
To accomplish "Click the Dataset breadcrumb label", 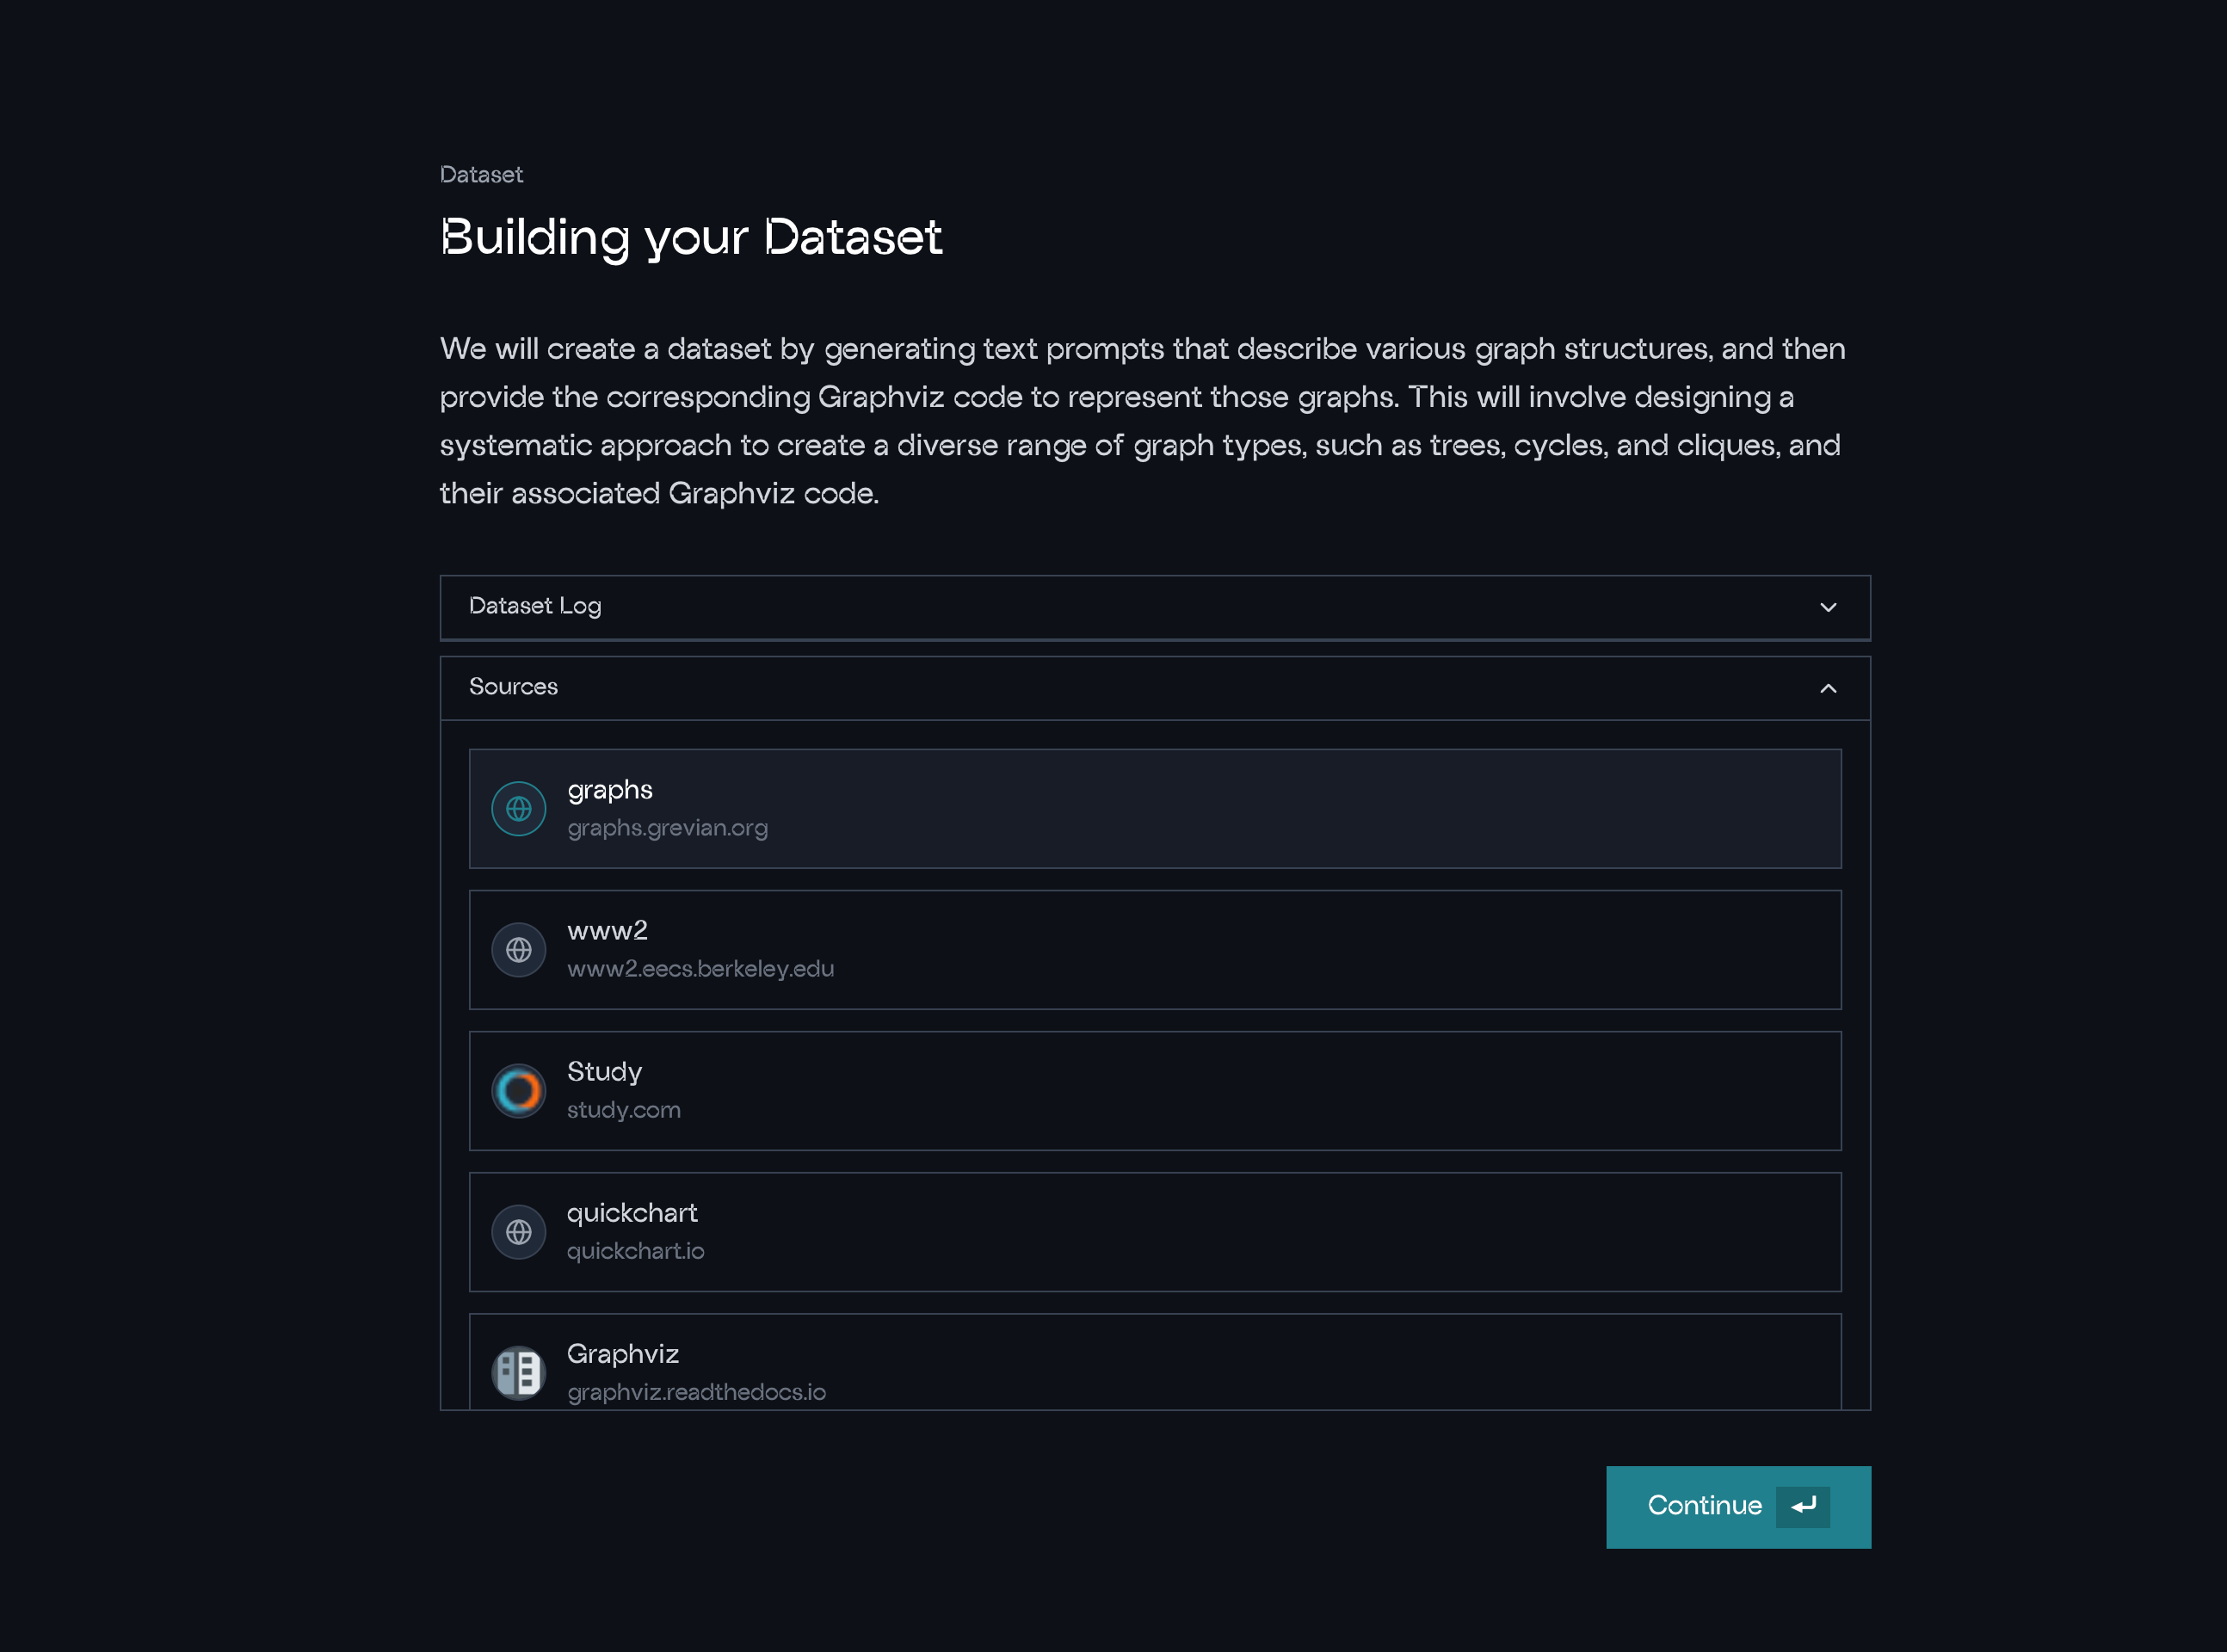I will pos(481,175).
